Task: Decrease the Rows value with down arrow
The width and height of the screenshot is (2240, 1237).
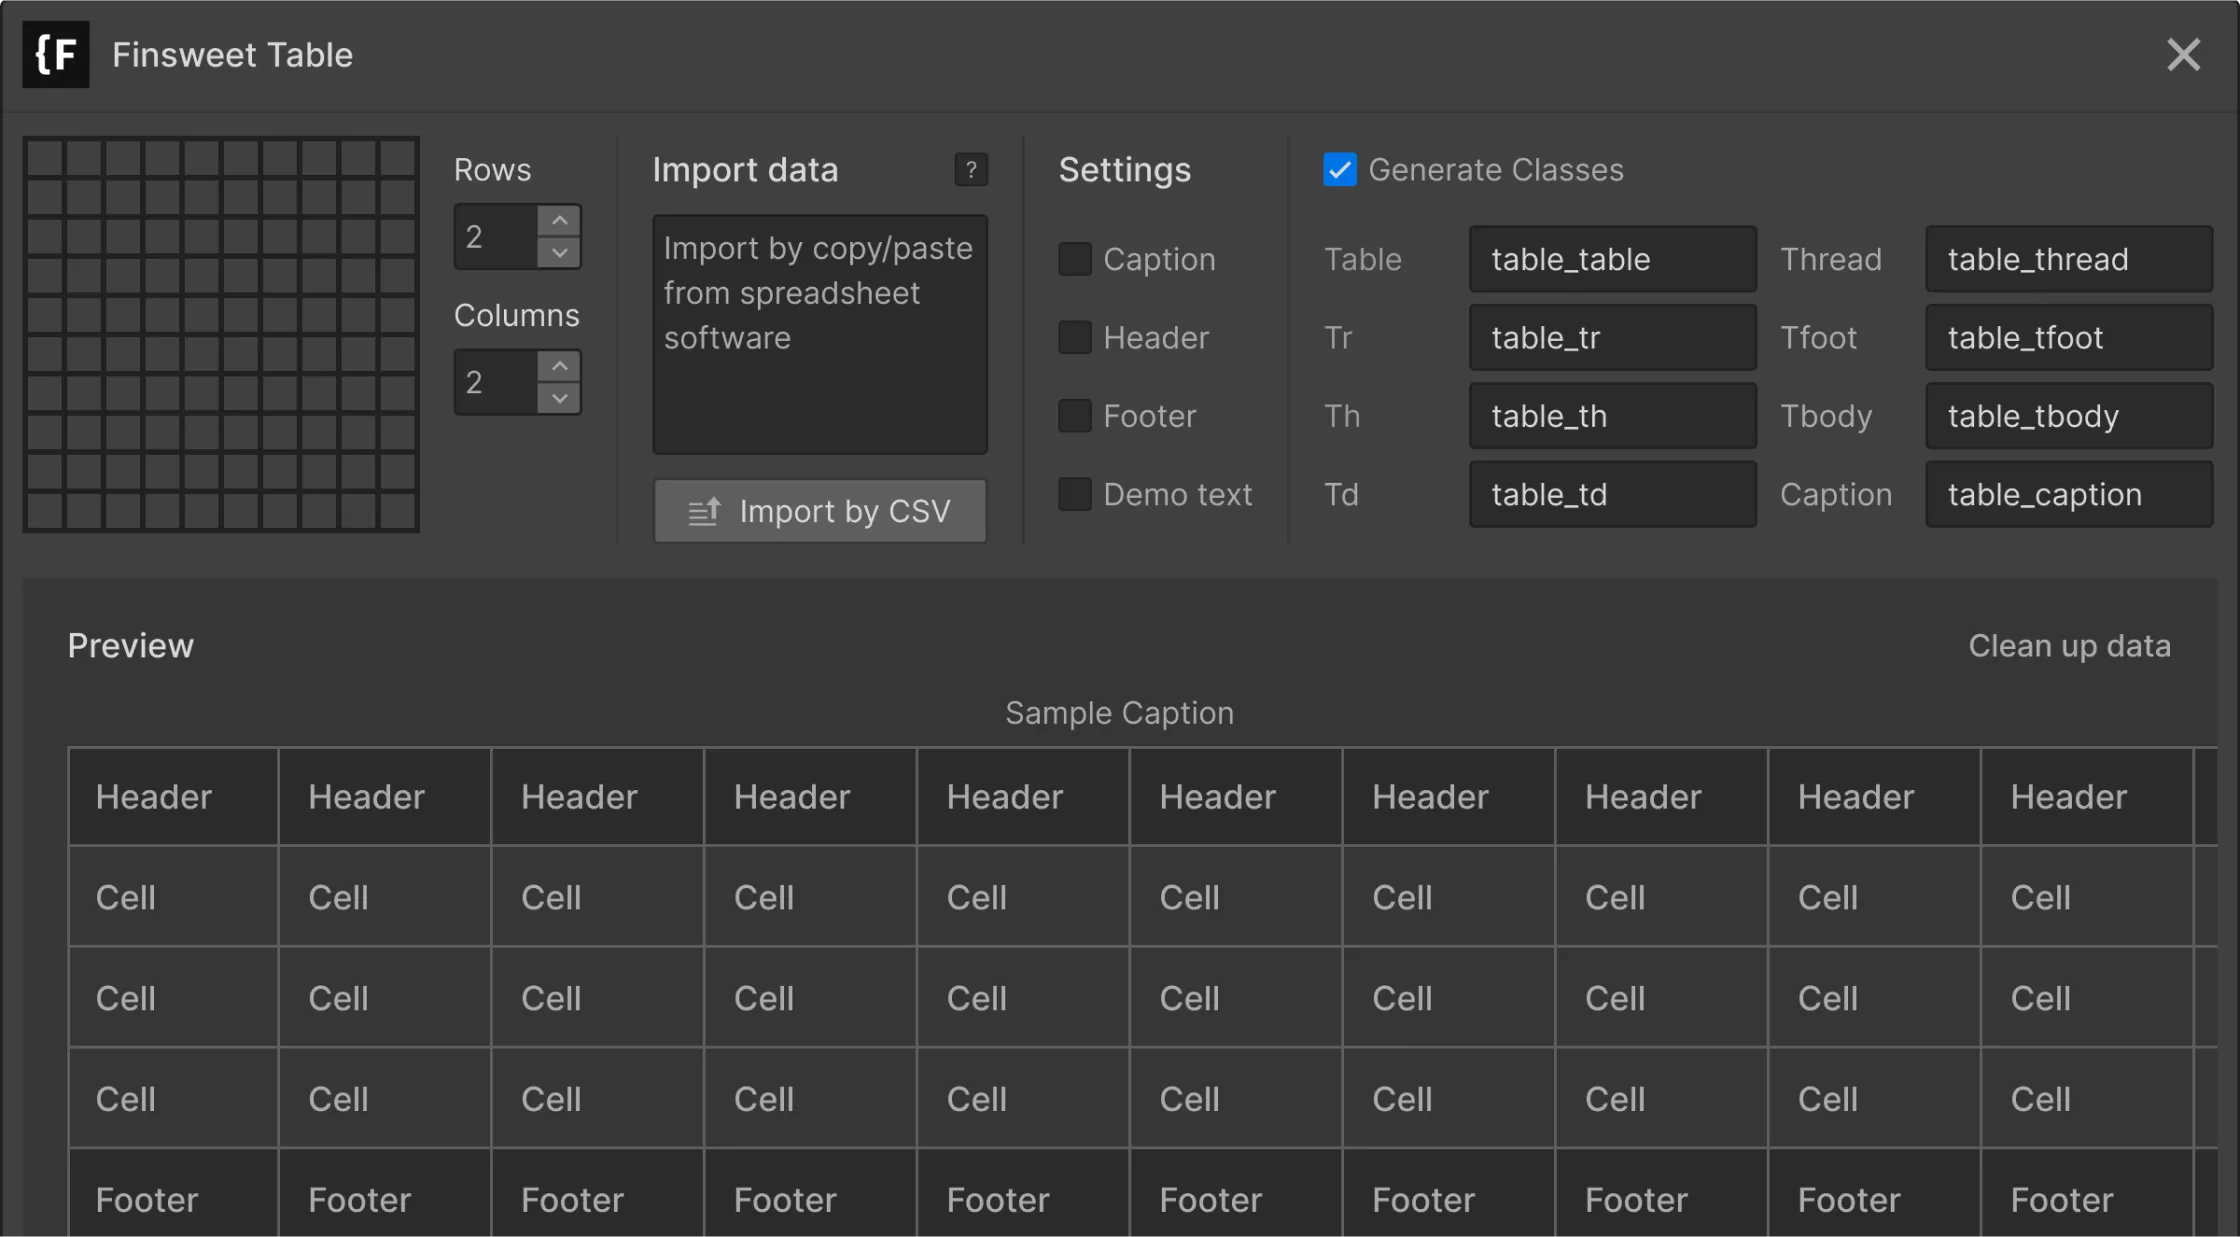Action: coord(559,253)
